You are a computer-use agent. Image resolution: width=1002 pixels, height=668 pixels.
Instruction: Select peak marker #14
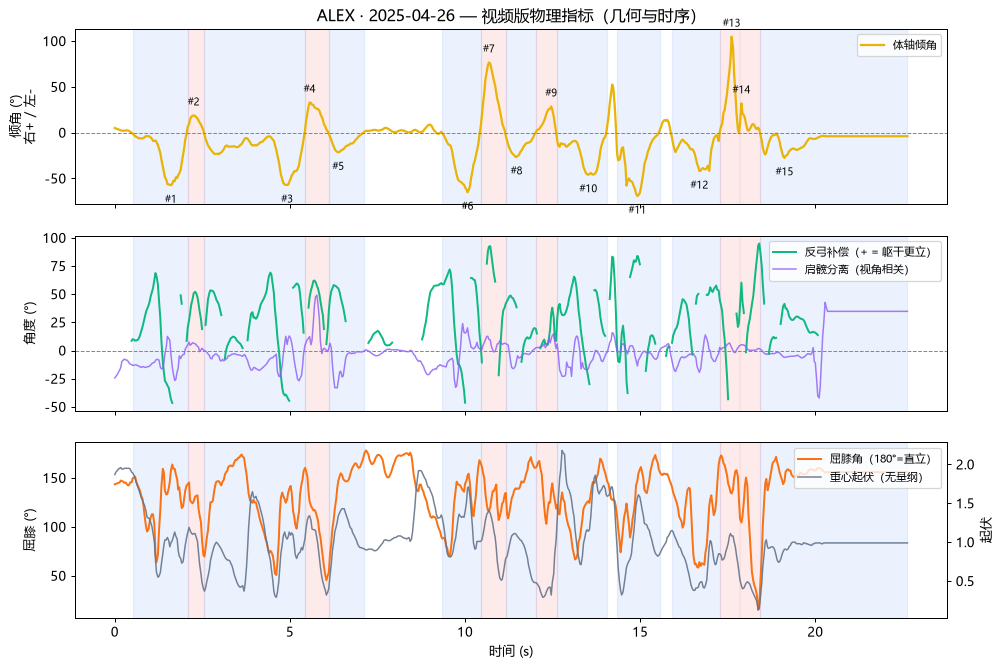(x=741, y=89)
